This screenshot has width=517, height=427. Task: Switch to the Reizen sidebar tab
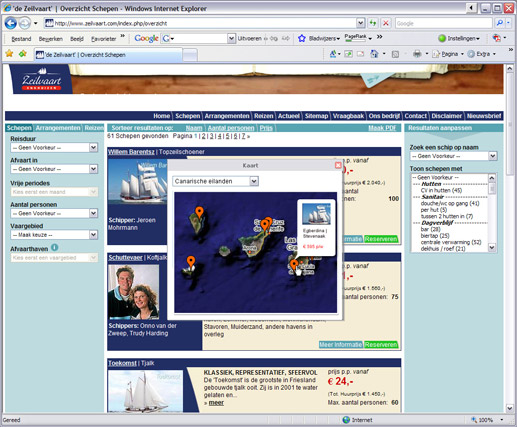94,128
